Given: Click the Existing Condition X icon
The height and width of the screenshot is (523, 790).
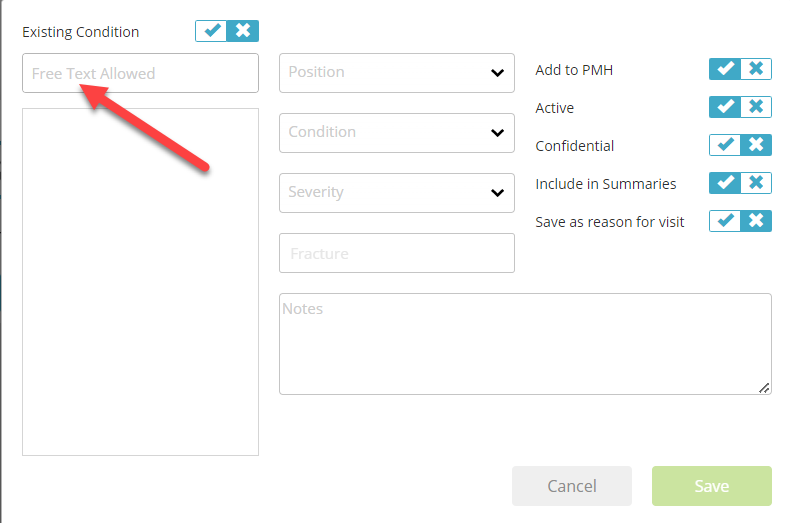Looking at the screenshot, I should click(243, 31).
